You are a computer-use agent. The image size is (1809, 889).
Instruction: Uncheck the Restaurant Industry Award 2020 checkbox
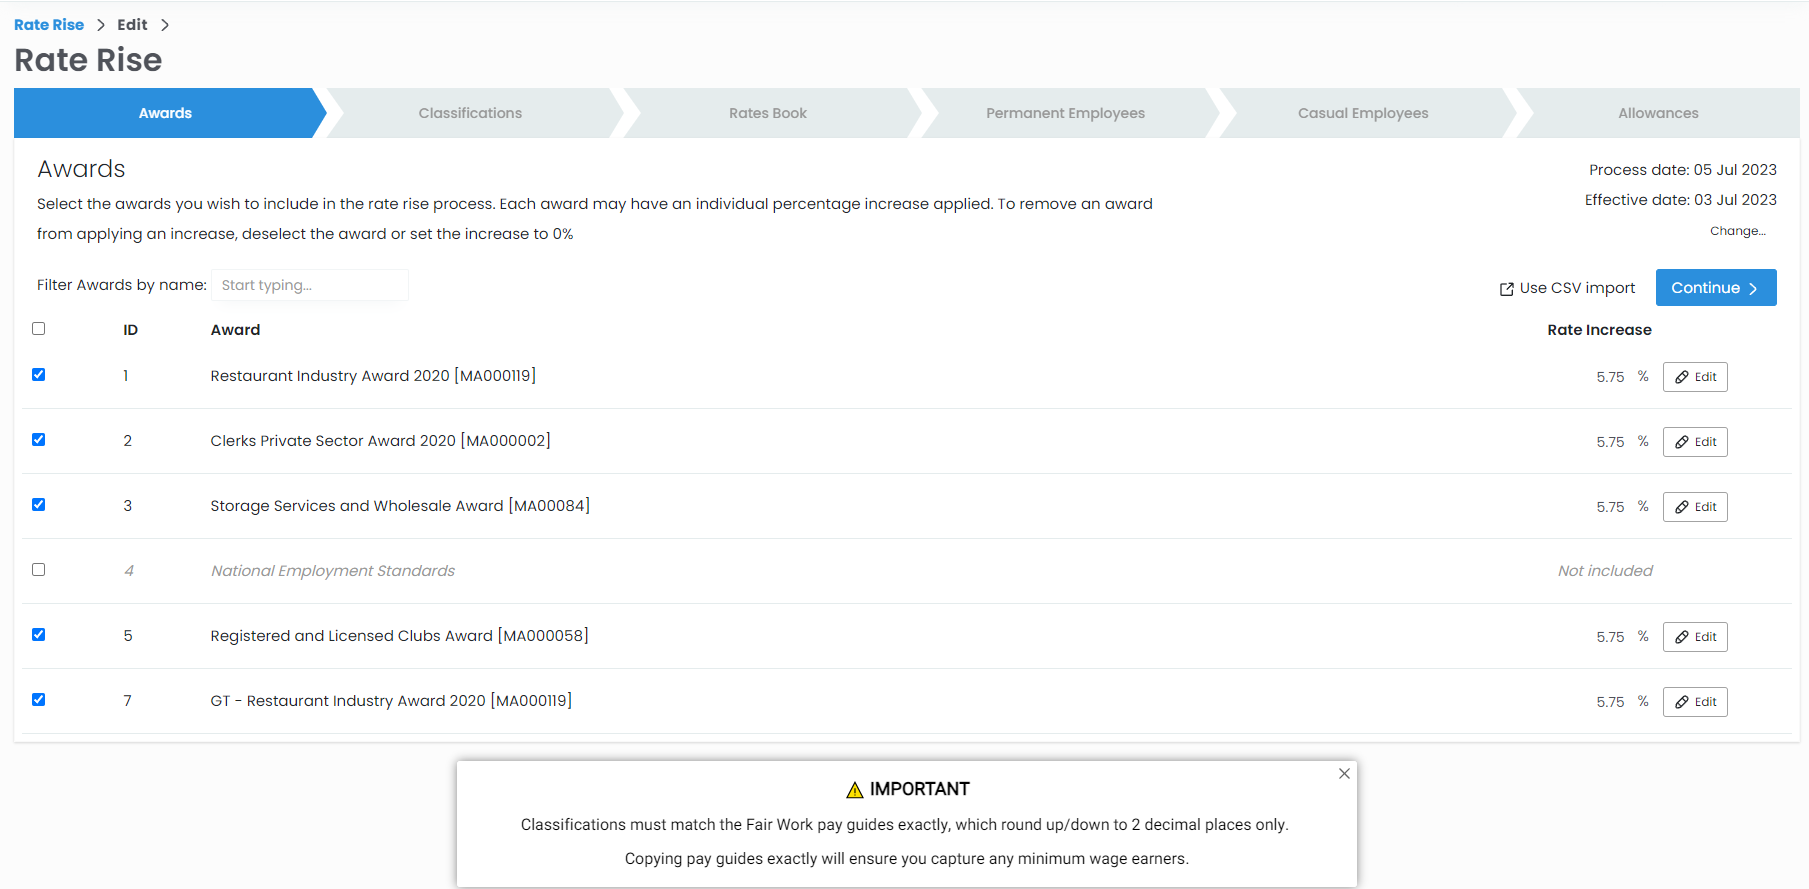tap(39, 375)
